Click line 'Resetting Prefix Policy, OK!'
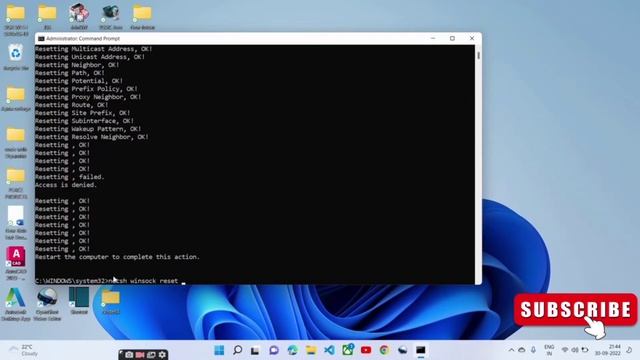 pos(86,89)
